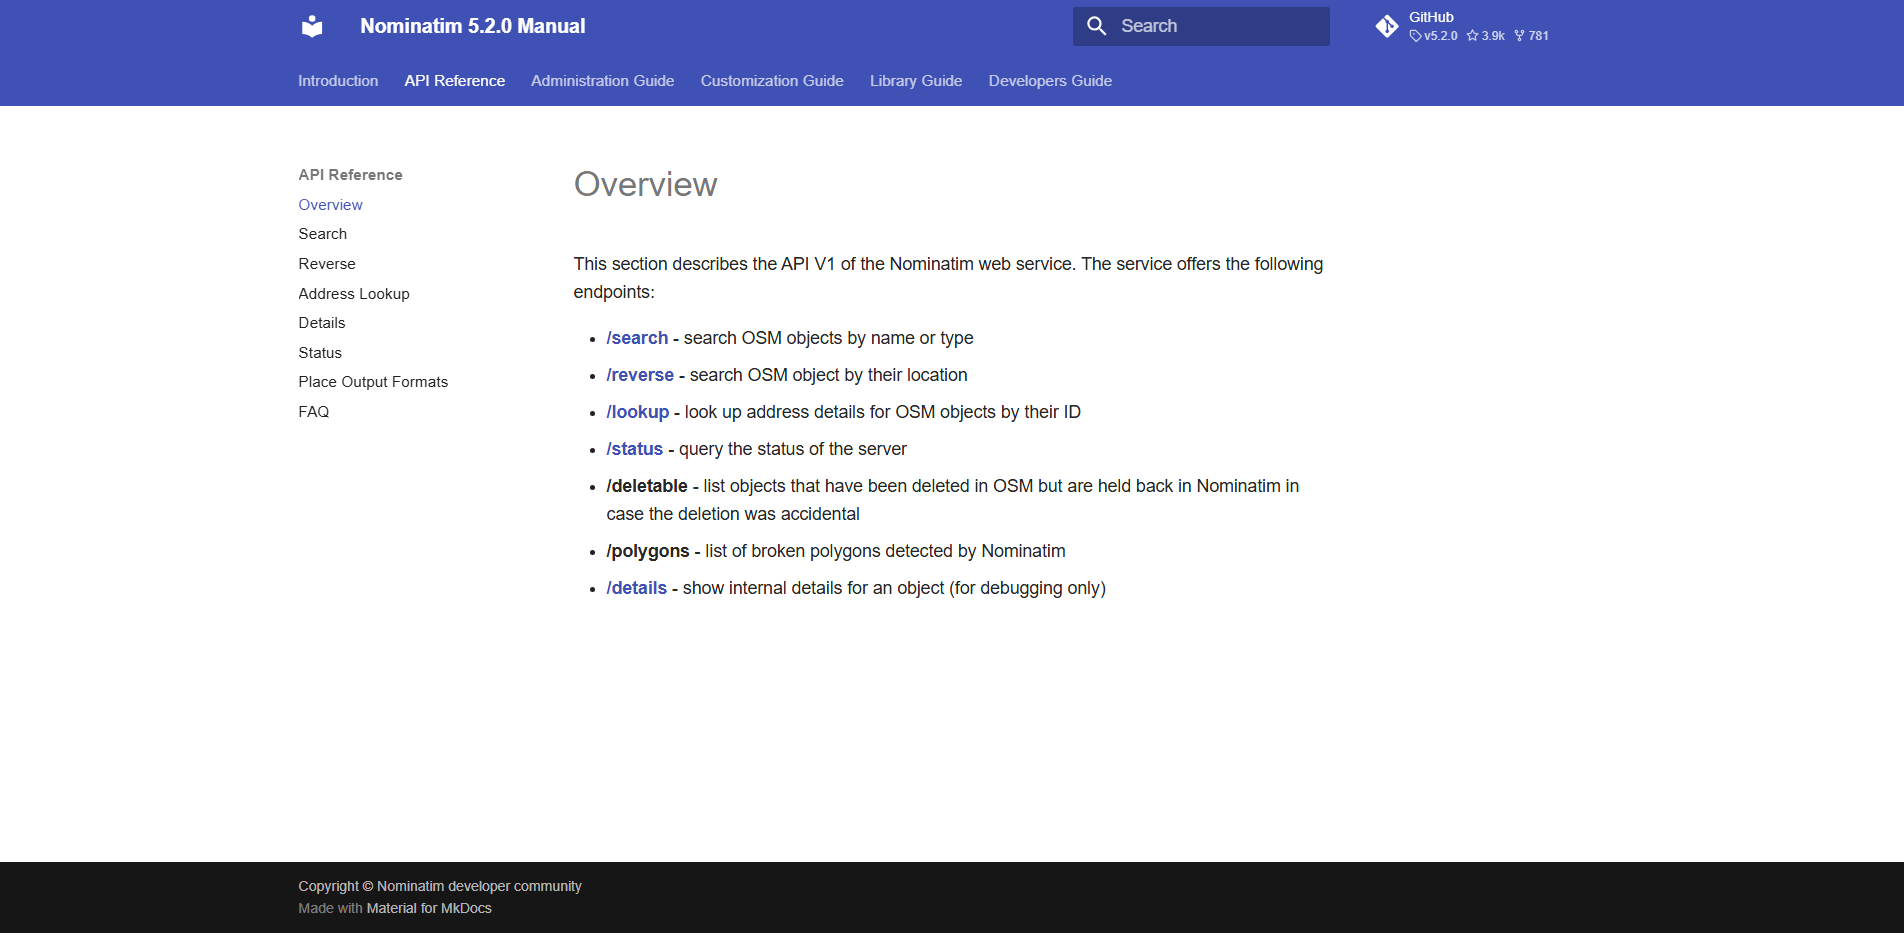Open the FAQ sidebar entry
The width and height of the screenshot is (1904, 933).
pyautogui.click(x=313, y=411)
